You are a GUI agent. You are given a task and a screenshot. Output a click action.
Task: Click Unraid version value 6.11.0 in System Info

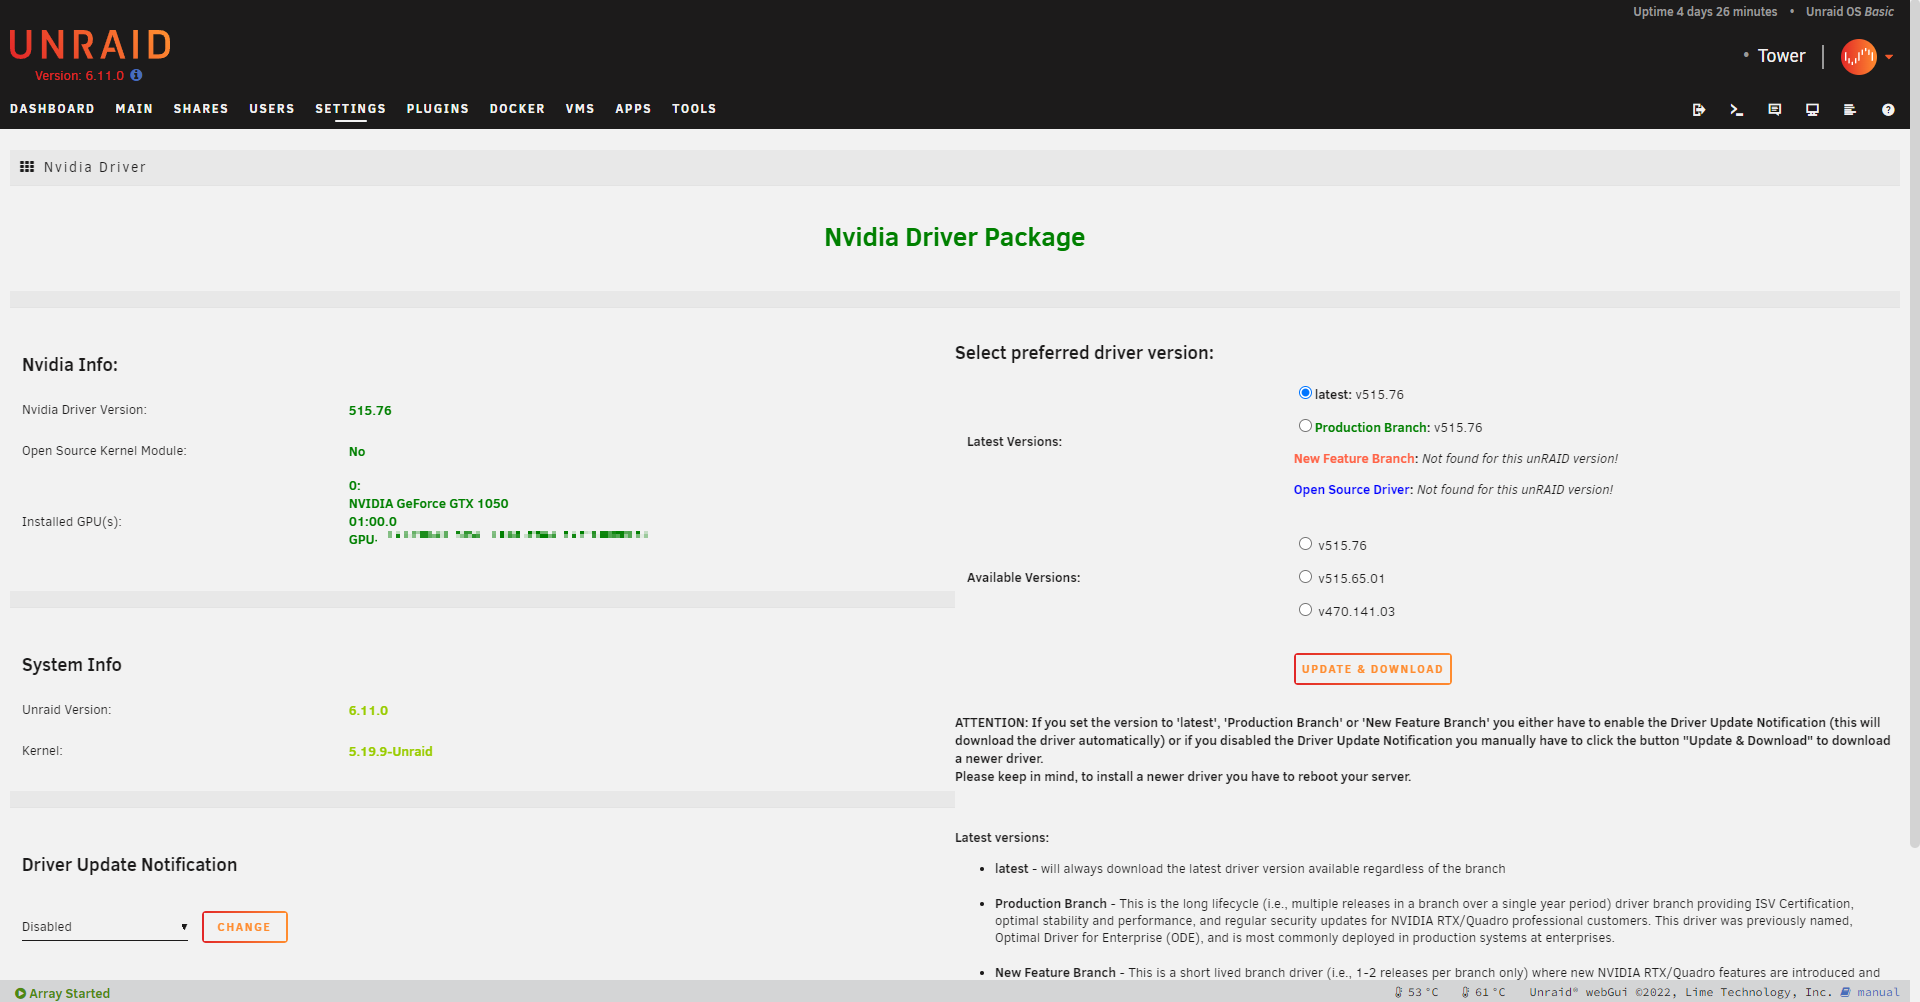point(368,711)
